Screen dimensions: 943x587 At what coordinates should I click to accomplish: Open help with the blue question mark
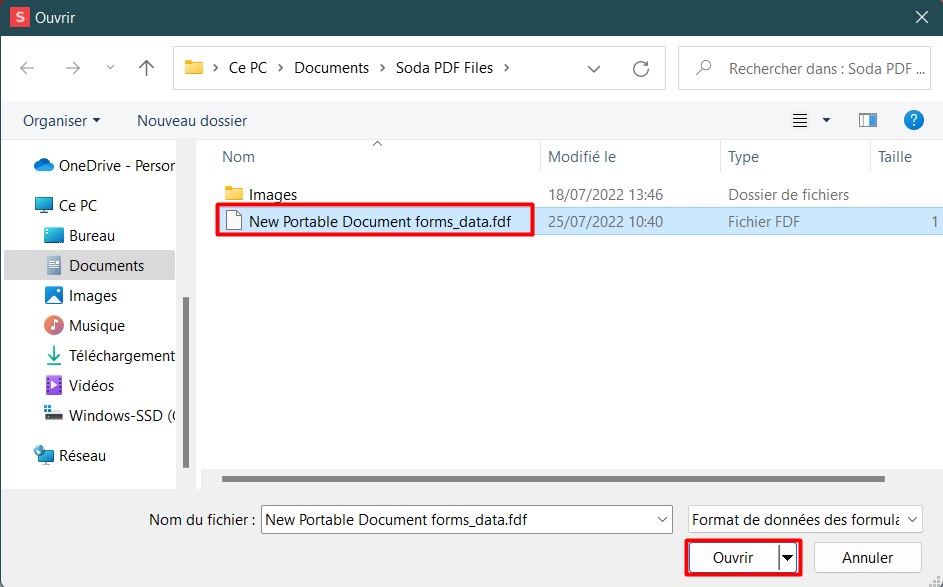tap(914, 120)
